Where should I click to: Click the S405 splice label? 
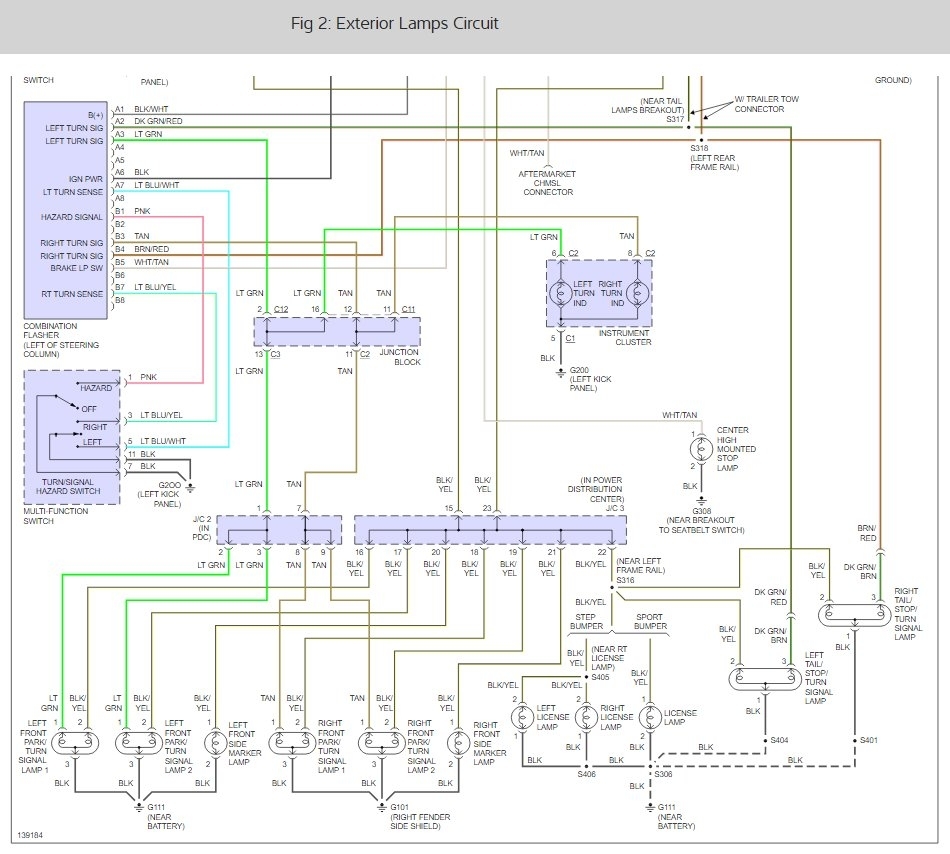point(600,677)
